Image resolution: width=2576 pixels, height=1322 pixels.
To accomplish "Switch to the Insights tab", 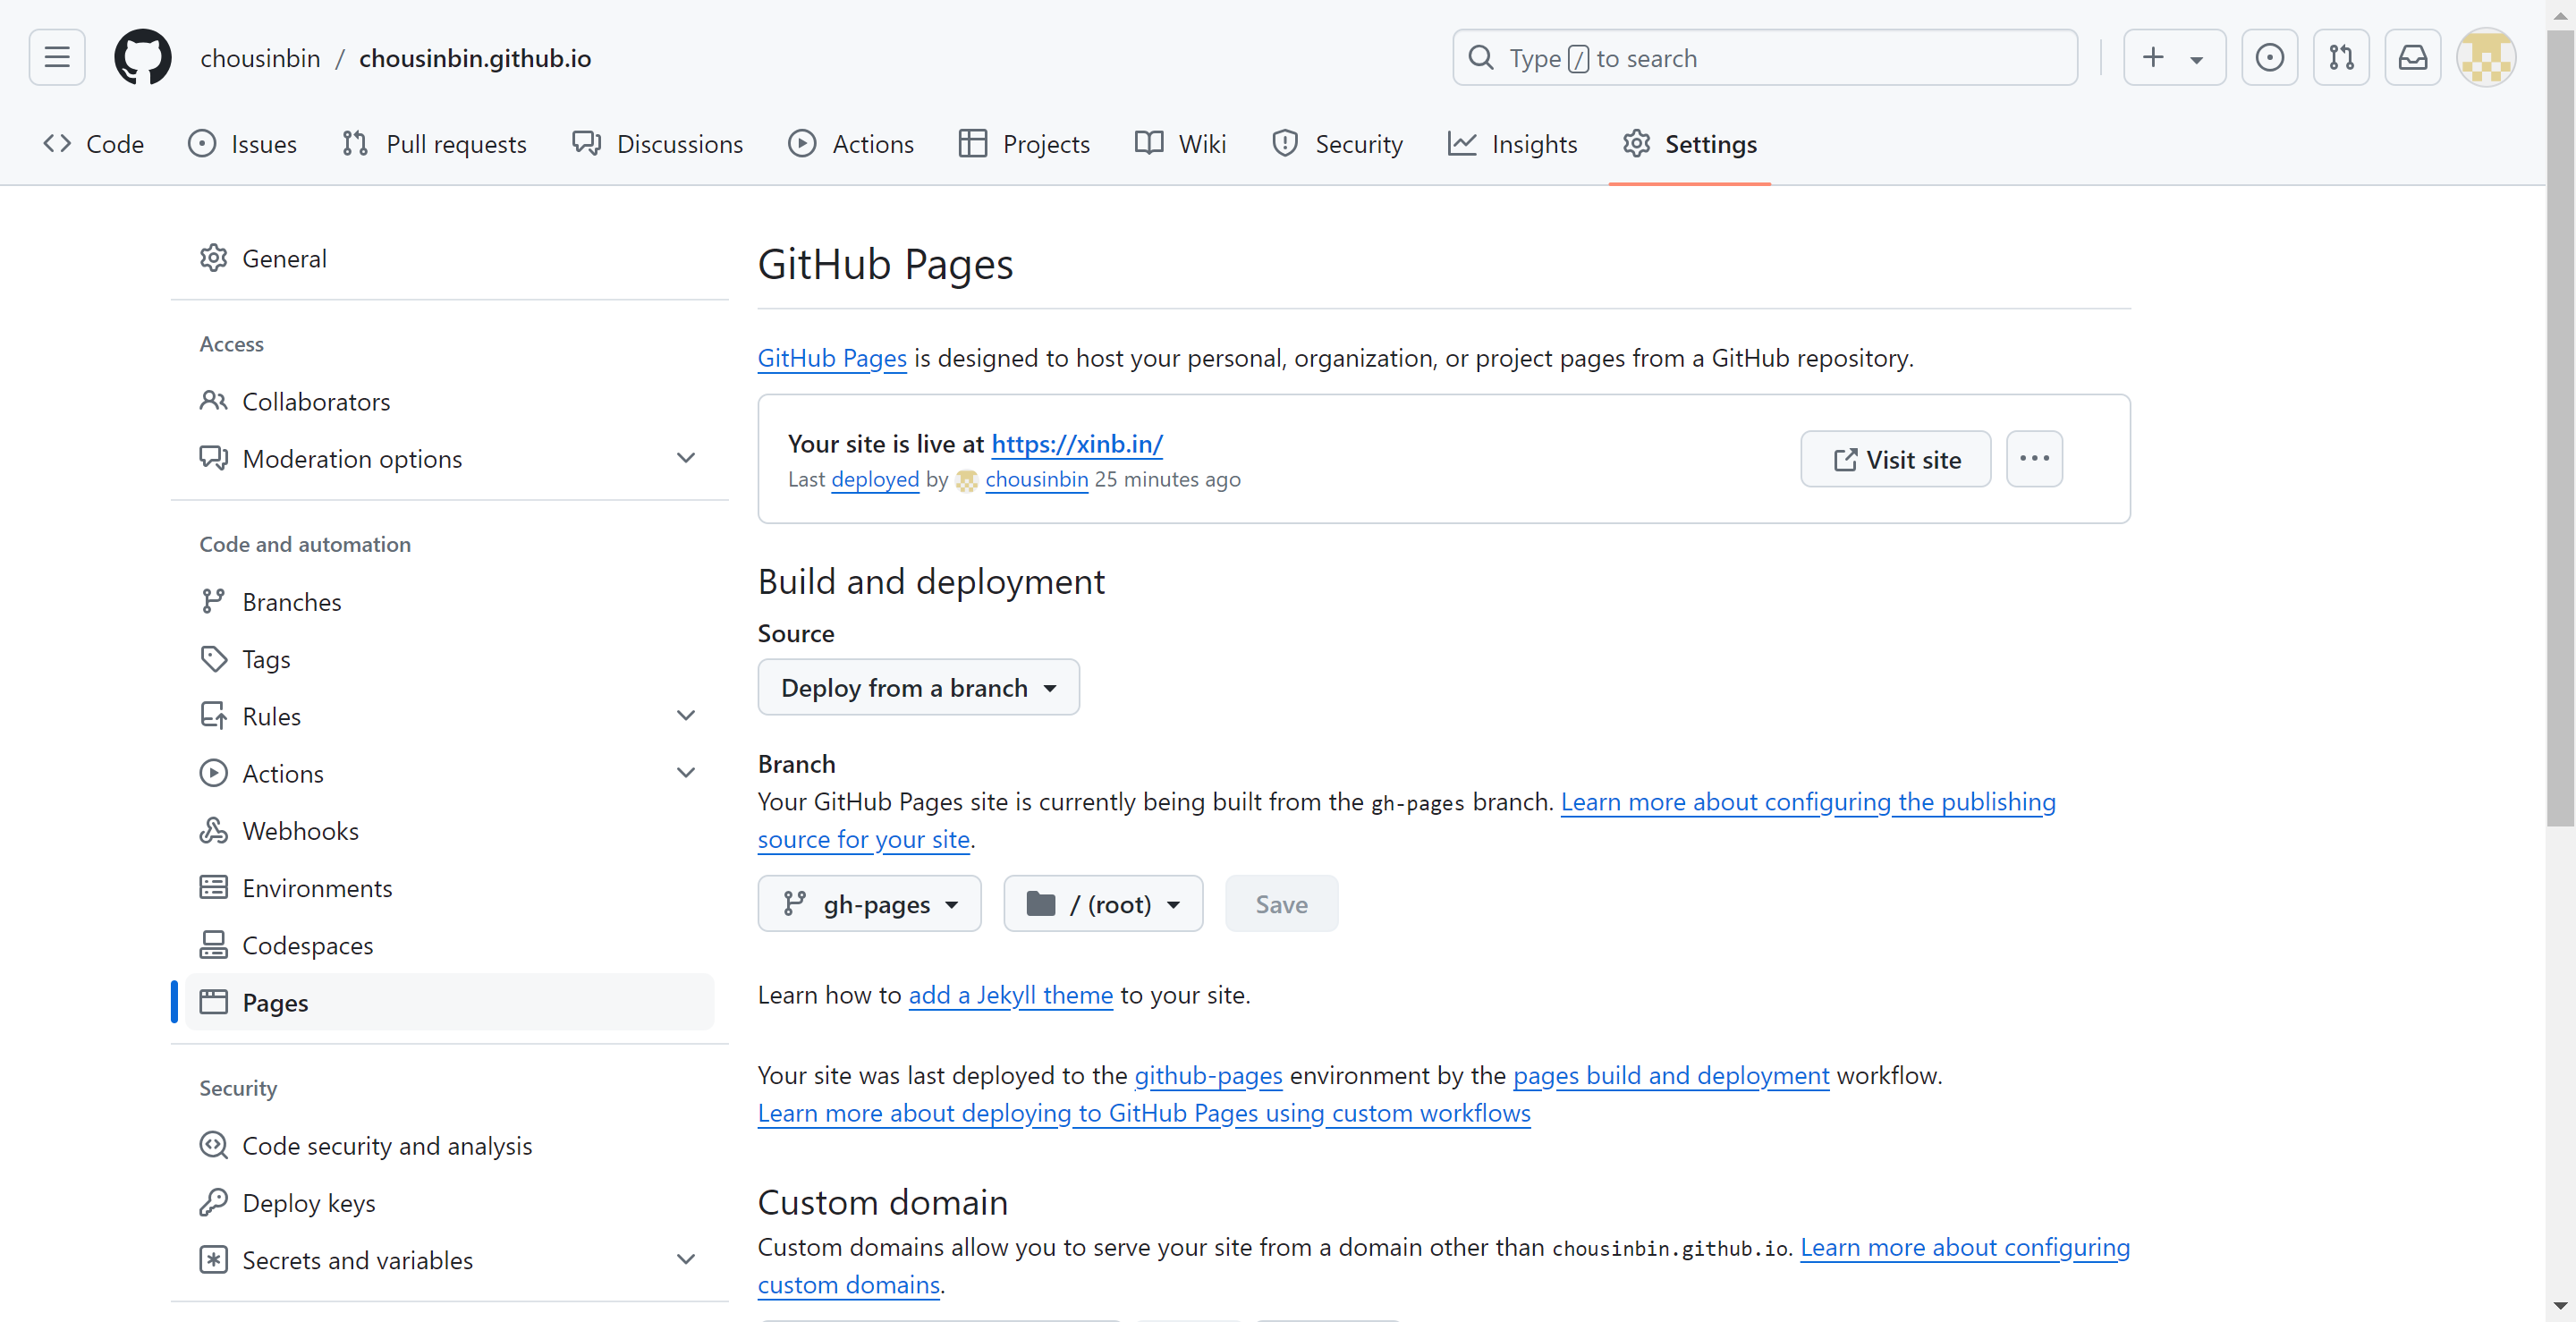I will [x=1513, y=144].
